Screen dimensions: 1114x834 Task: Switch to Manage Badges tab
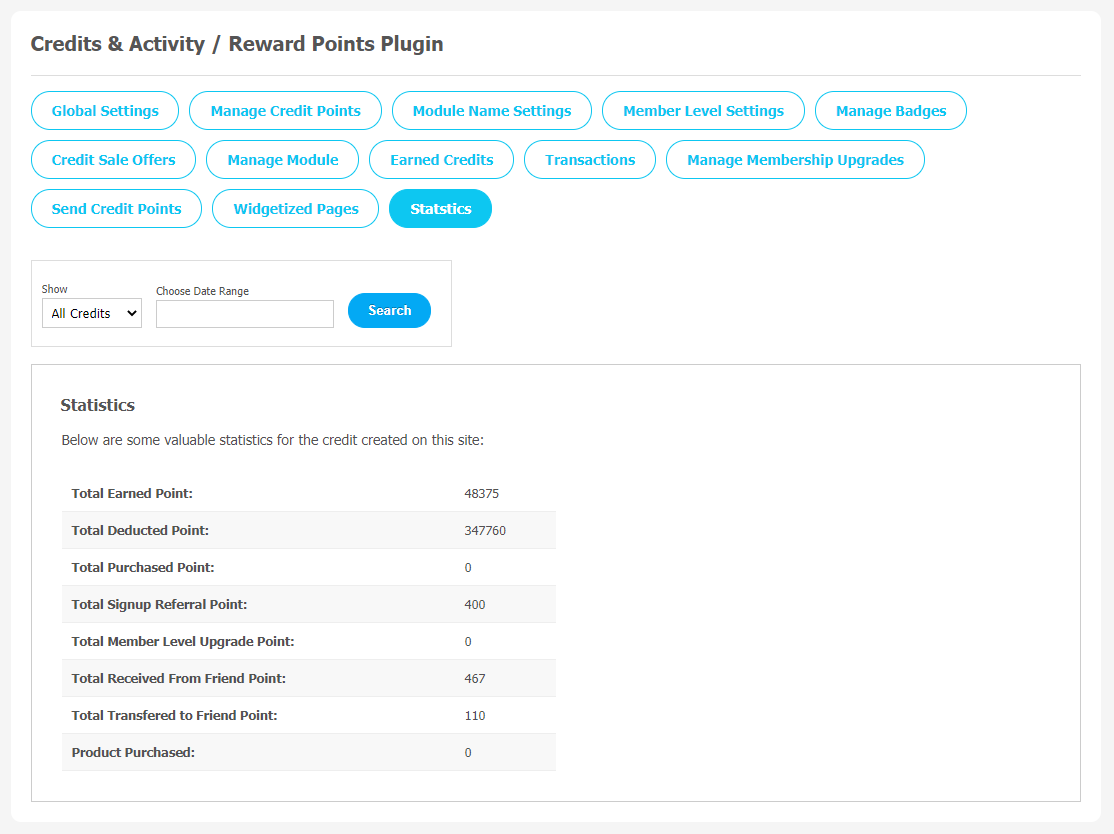click(x=891, y=111)
